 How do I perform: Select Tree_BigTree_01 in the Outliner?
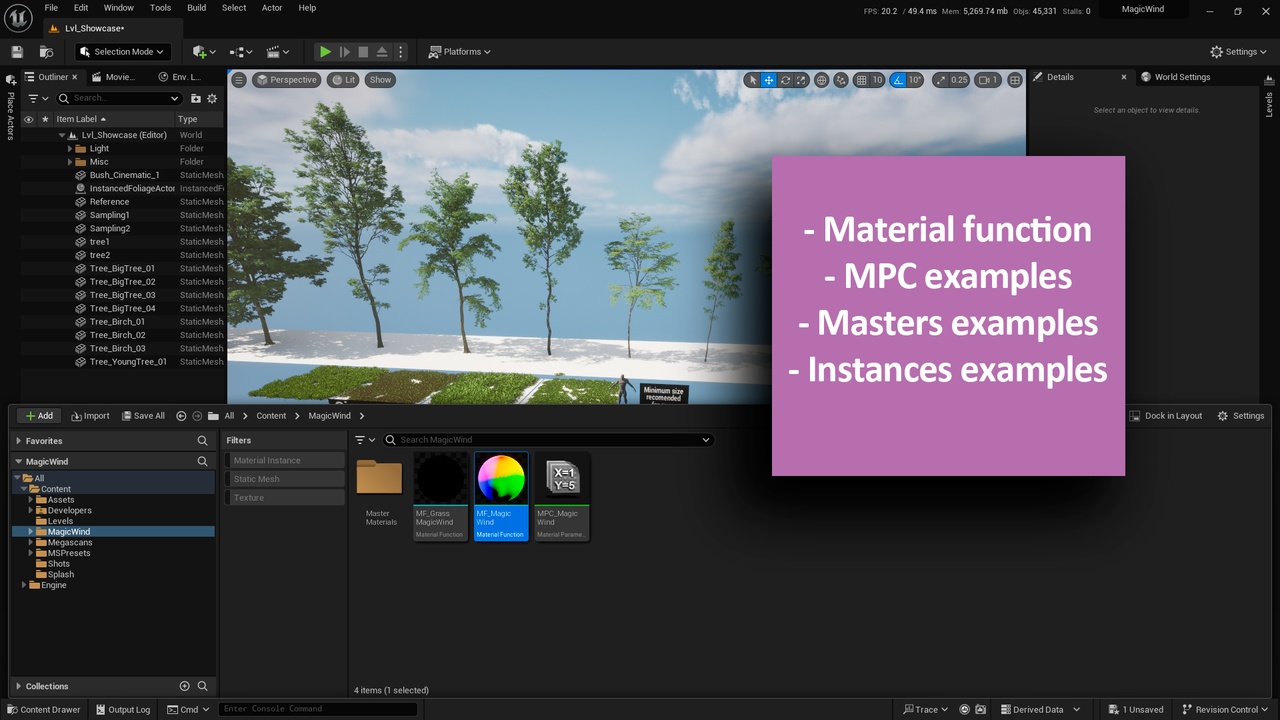(122, 268)
